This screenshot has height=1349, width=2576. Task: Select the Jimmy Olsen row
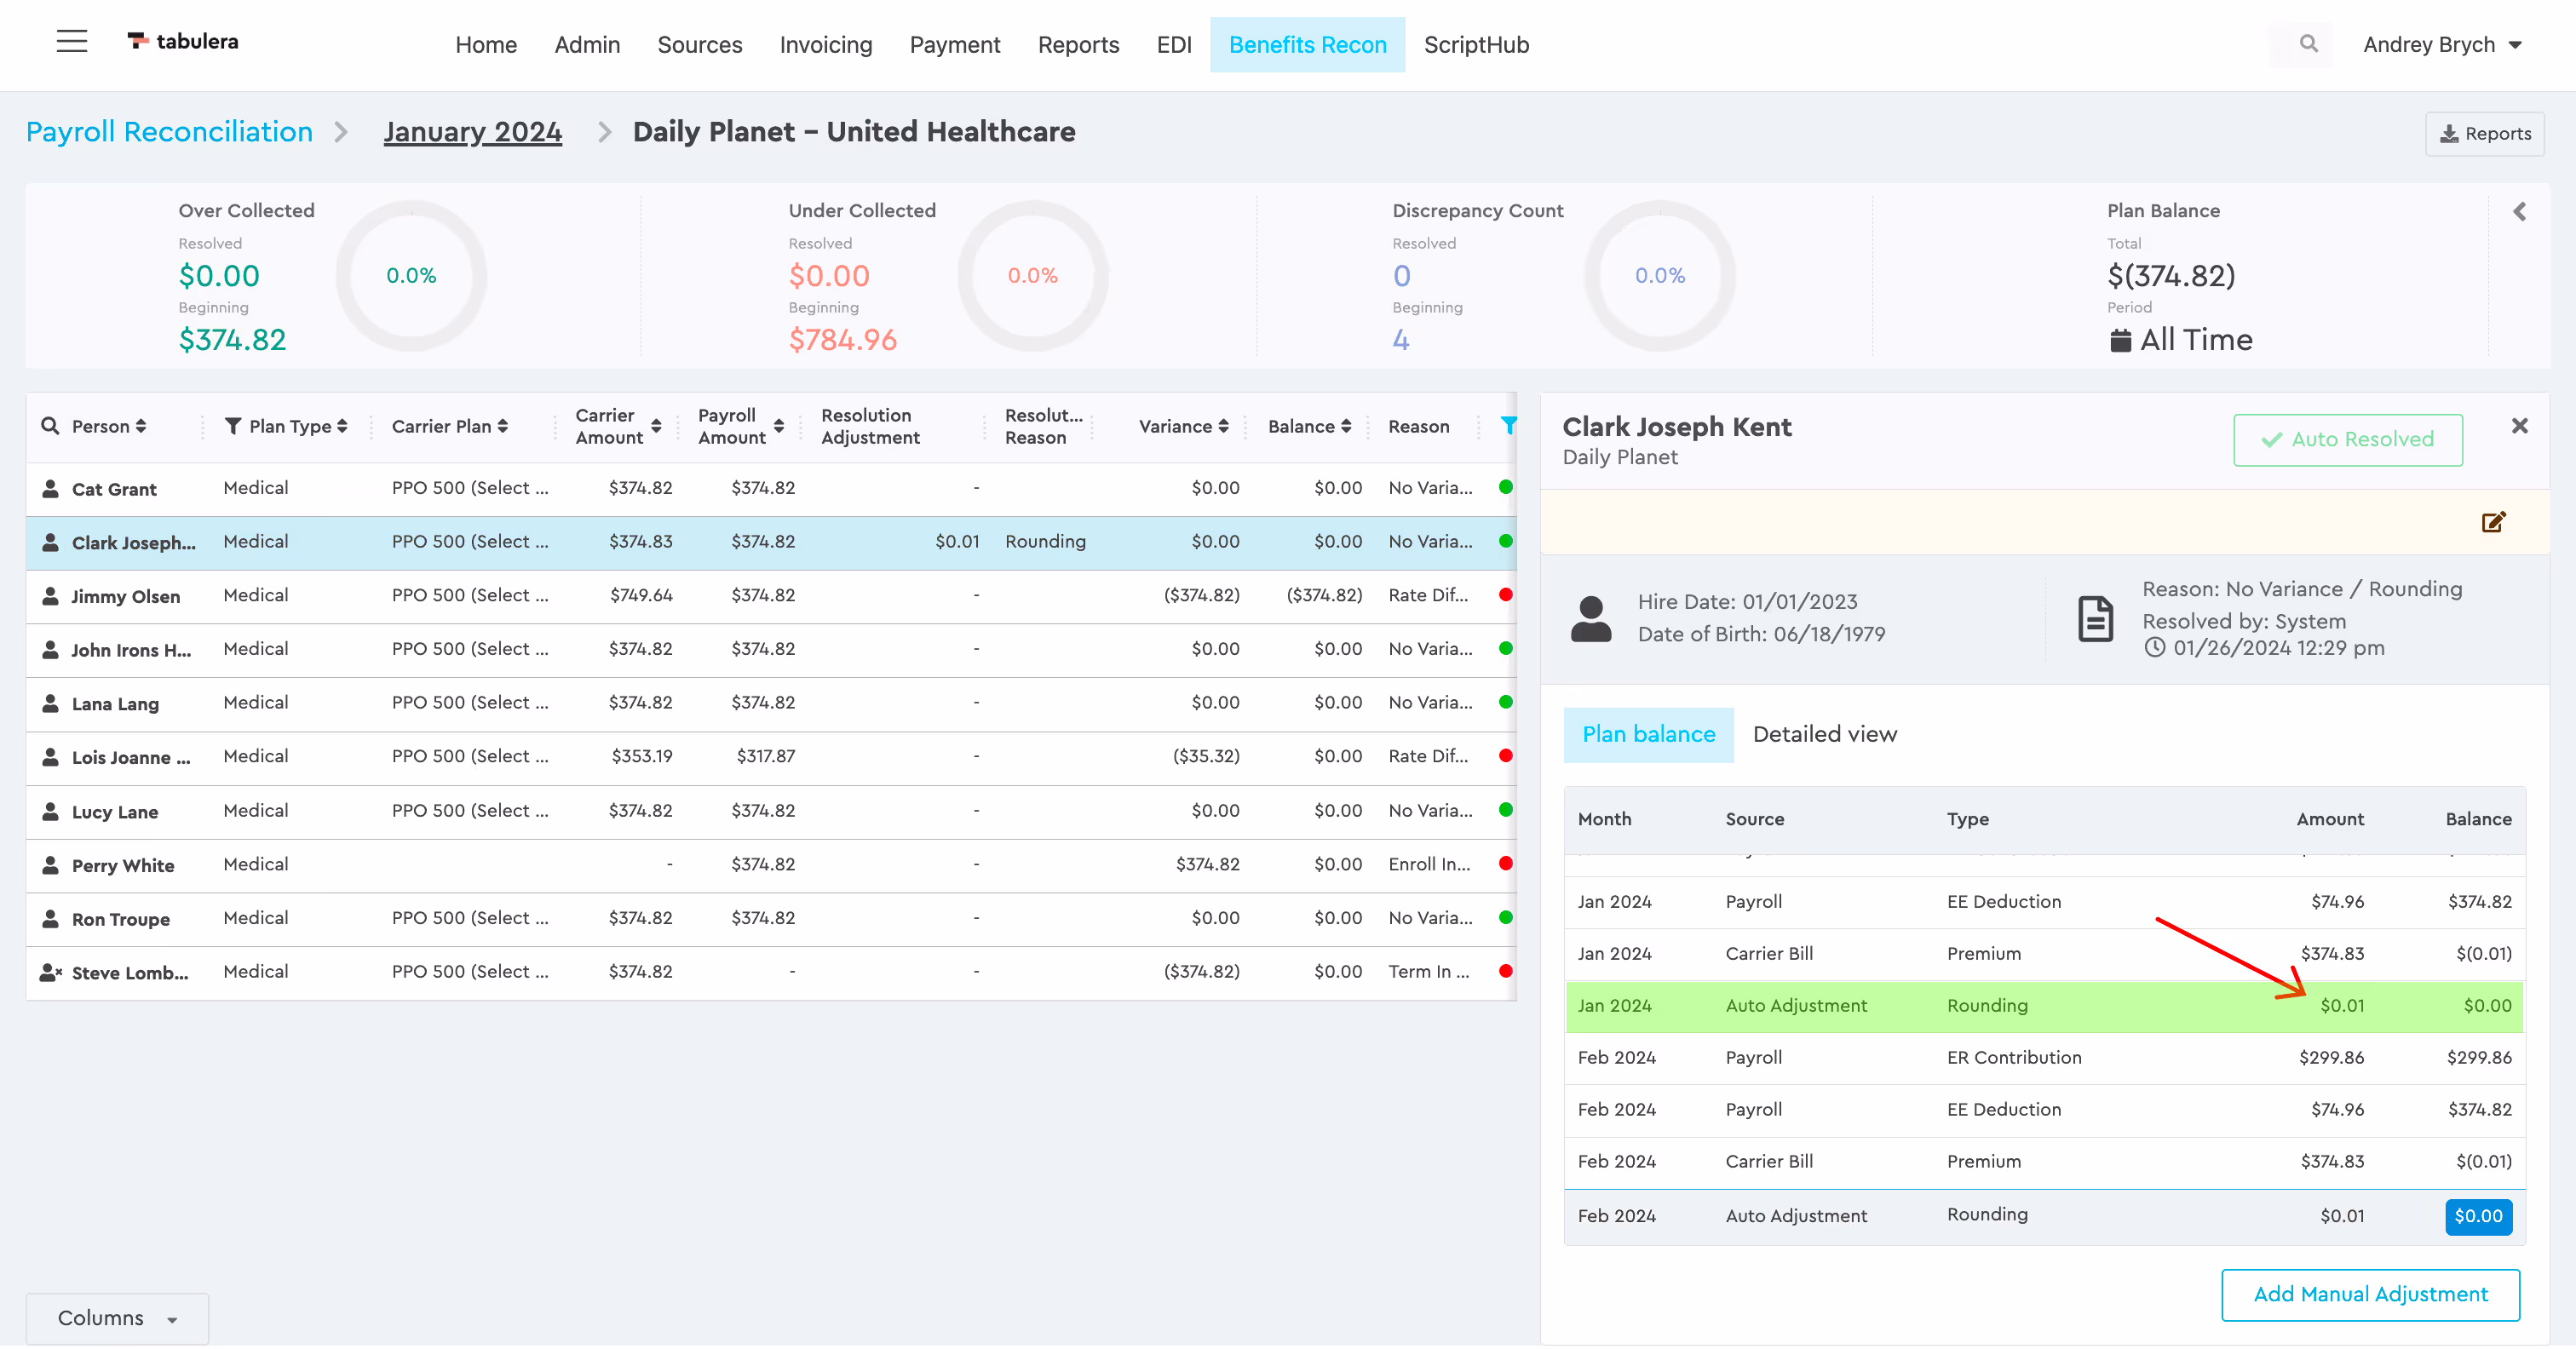click(x=771, y=596)
